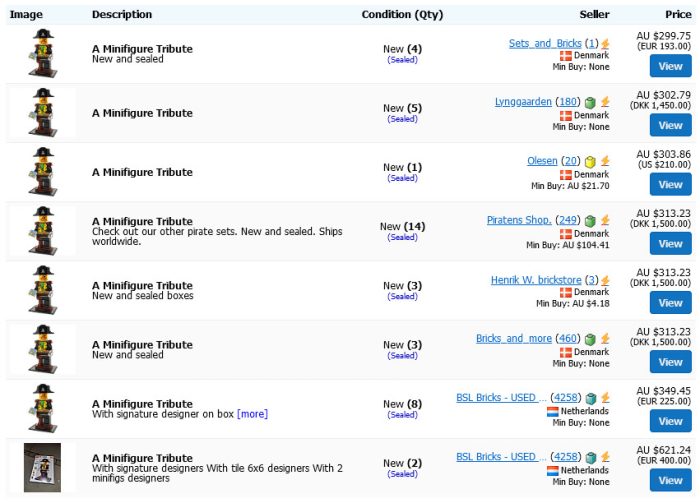Click the lightning bolt icon next to Piratens Shop.
The height and width of the screenshot is (503, 700).
605,221
